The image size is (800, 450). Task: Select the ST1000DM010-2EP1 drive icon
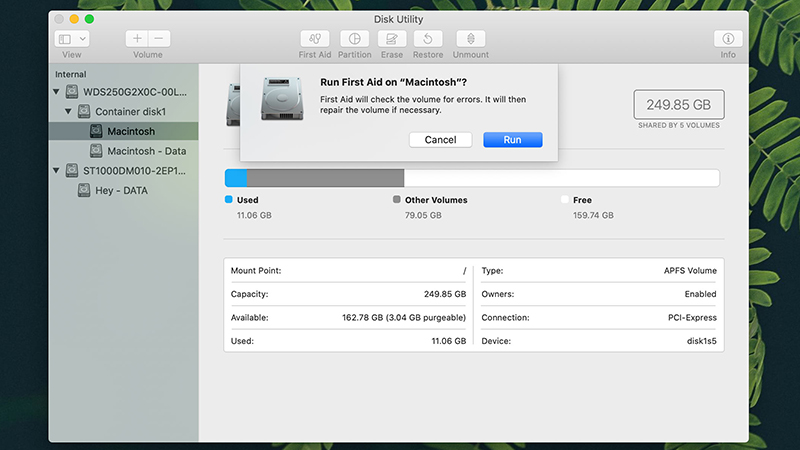pyautogui.click(x=72, y=170)
